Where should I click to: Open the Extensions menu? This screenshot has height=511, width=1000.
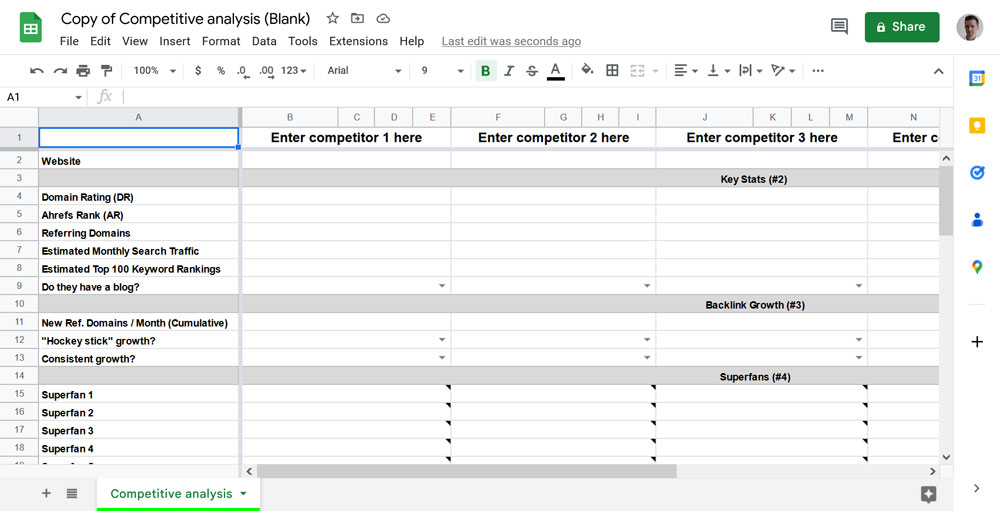[358, 41]
